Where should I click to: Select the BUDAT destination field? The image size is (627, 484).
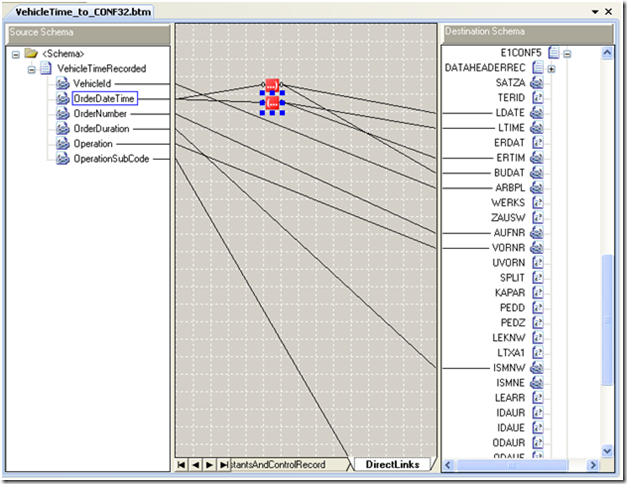click(509, 173)
